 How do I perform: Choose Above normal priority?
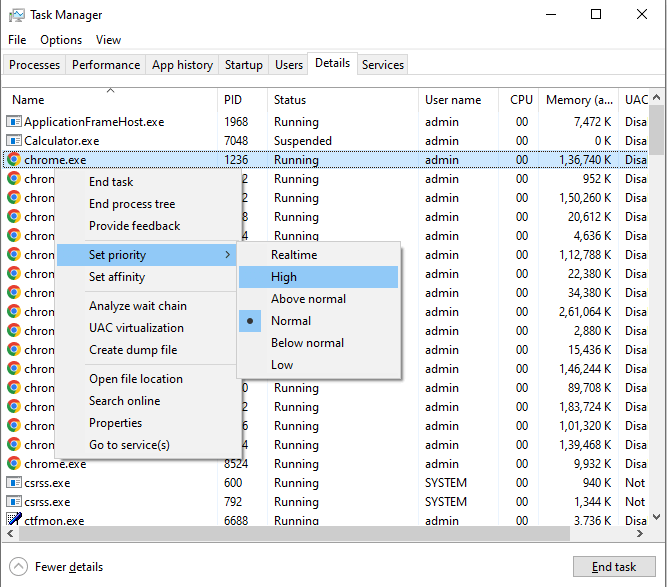(319, 299)
